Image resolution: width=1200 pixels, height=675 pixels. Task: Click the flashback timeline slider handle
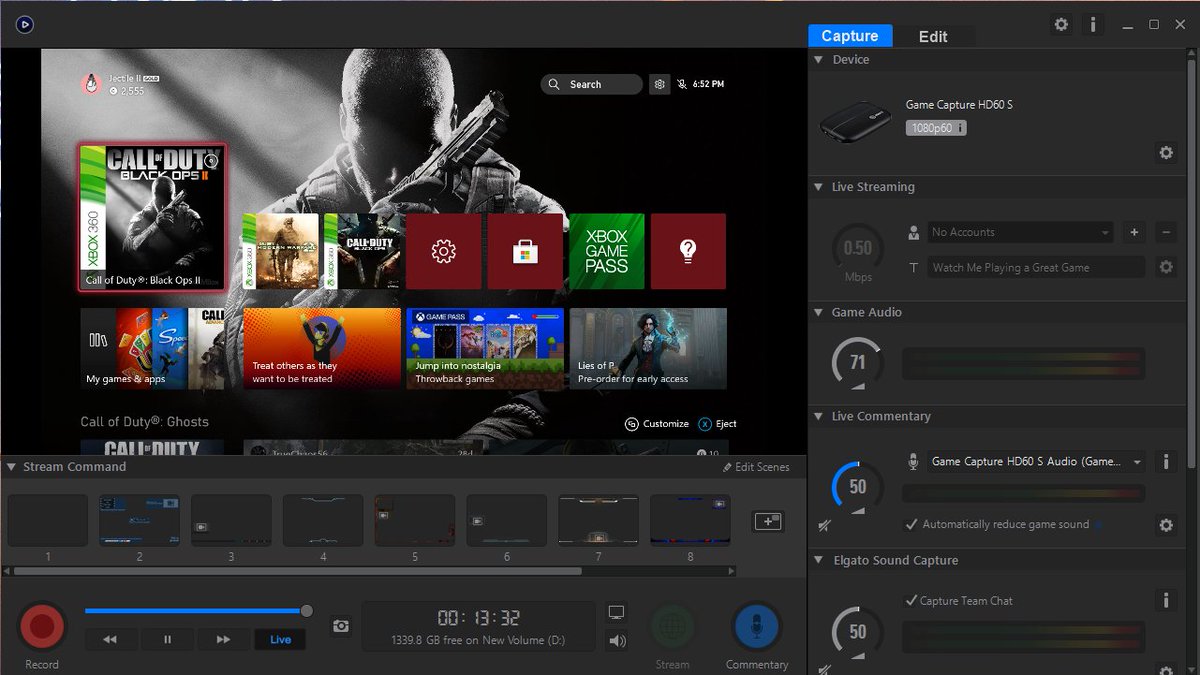coord(307,610)
